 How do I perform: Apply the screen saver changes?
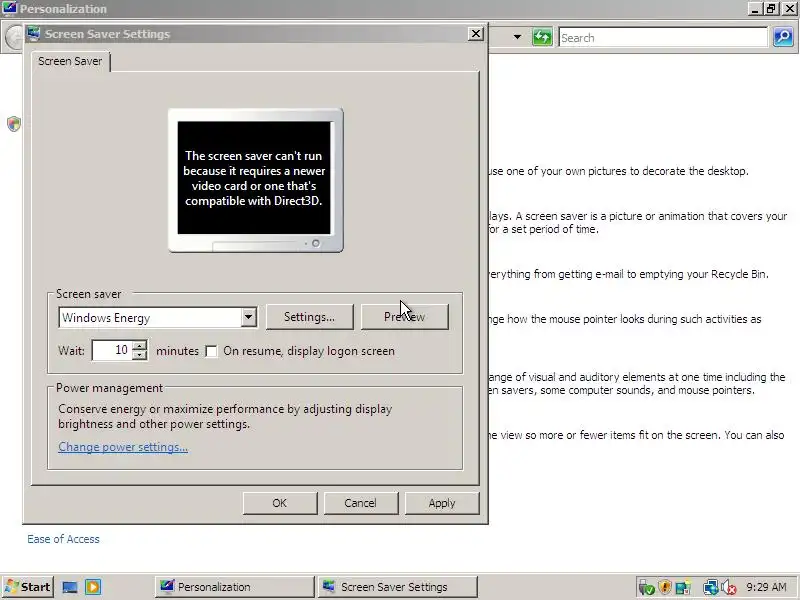coord(442,503)
